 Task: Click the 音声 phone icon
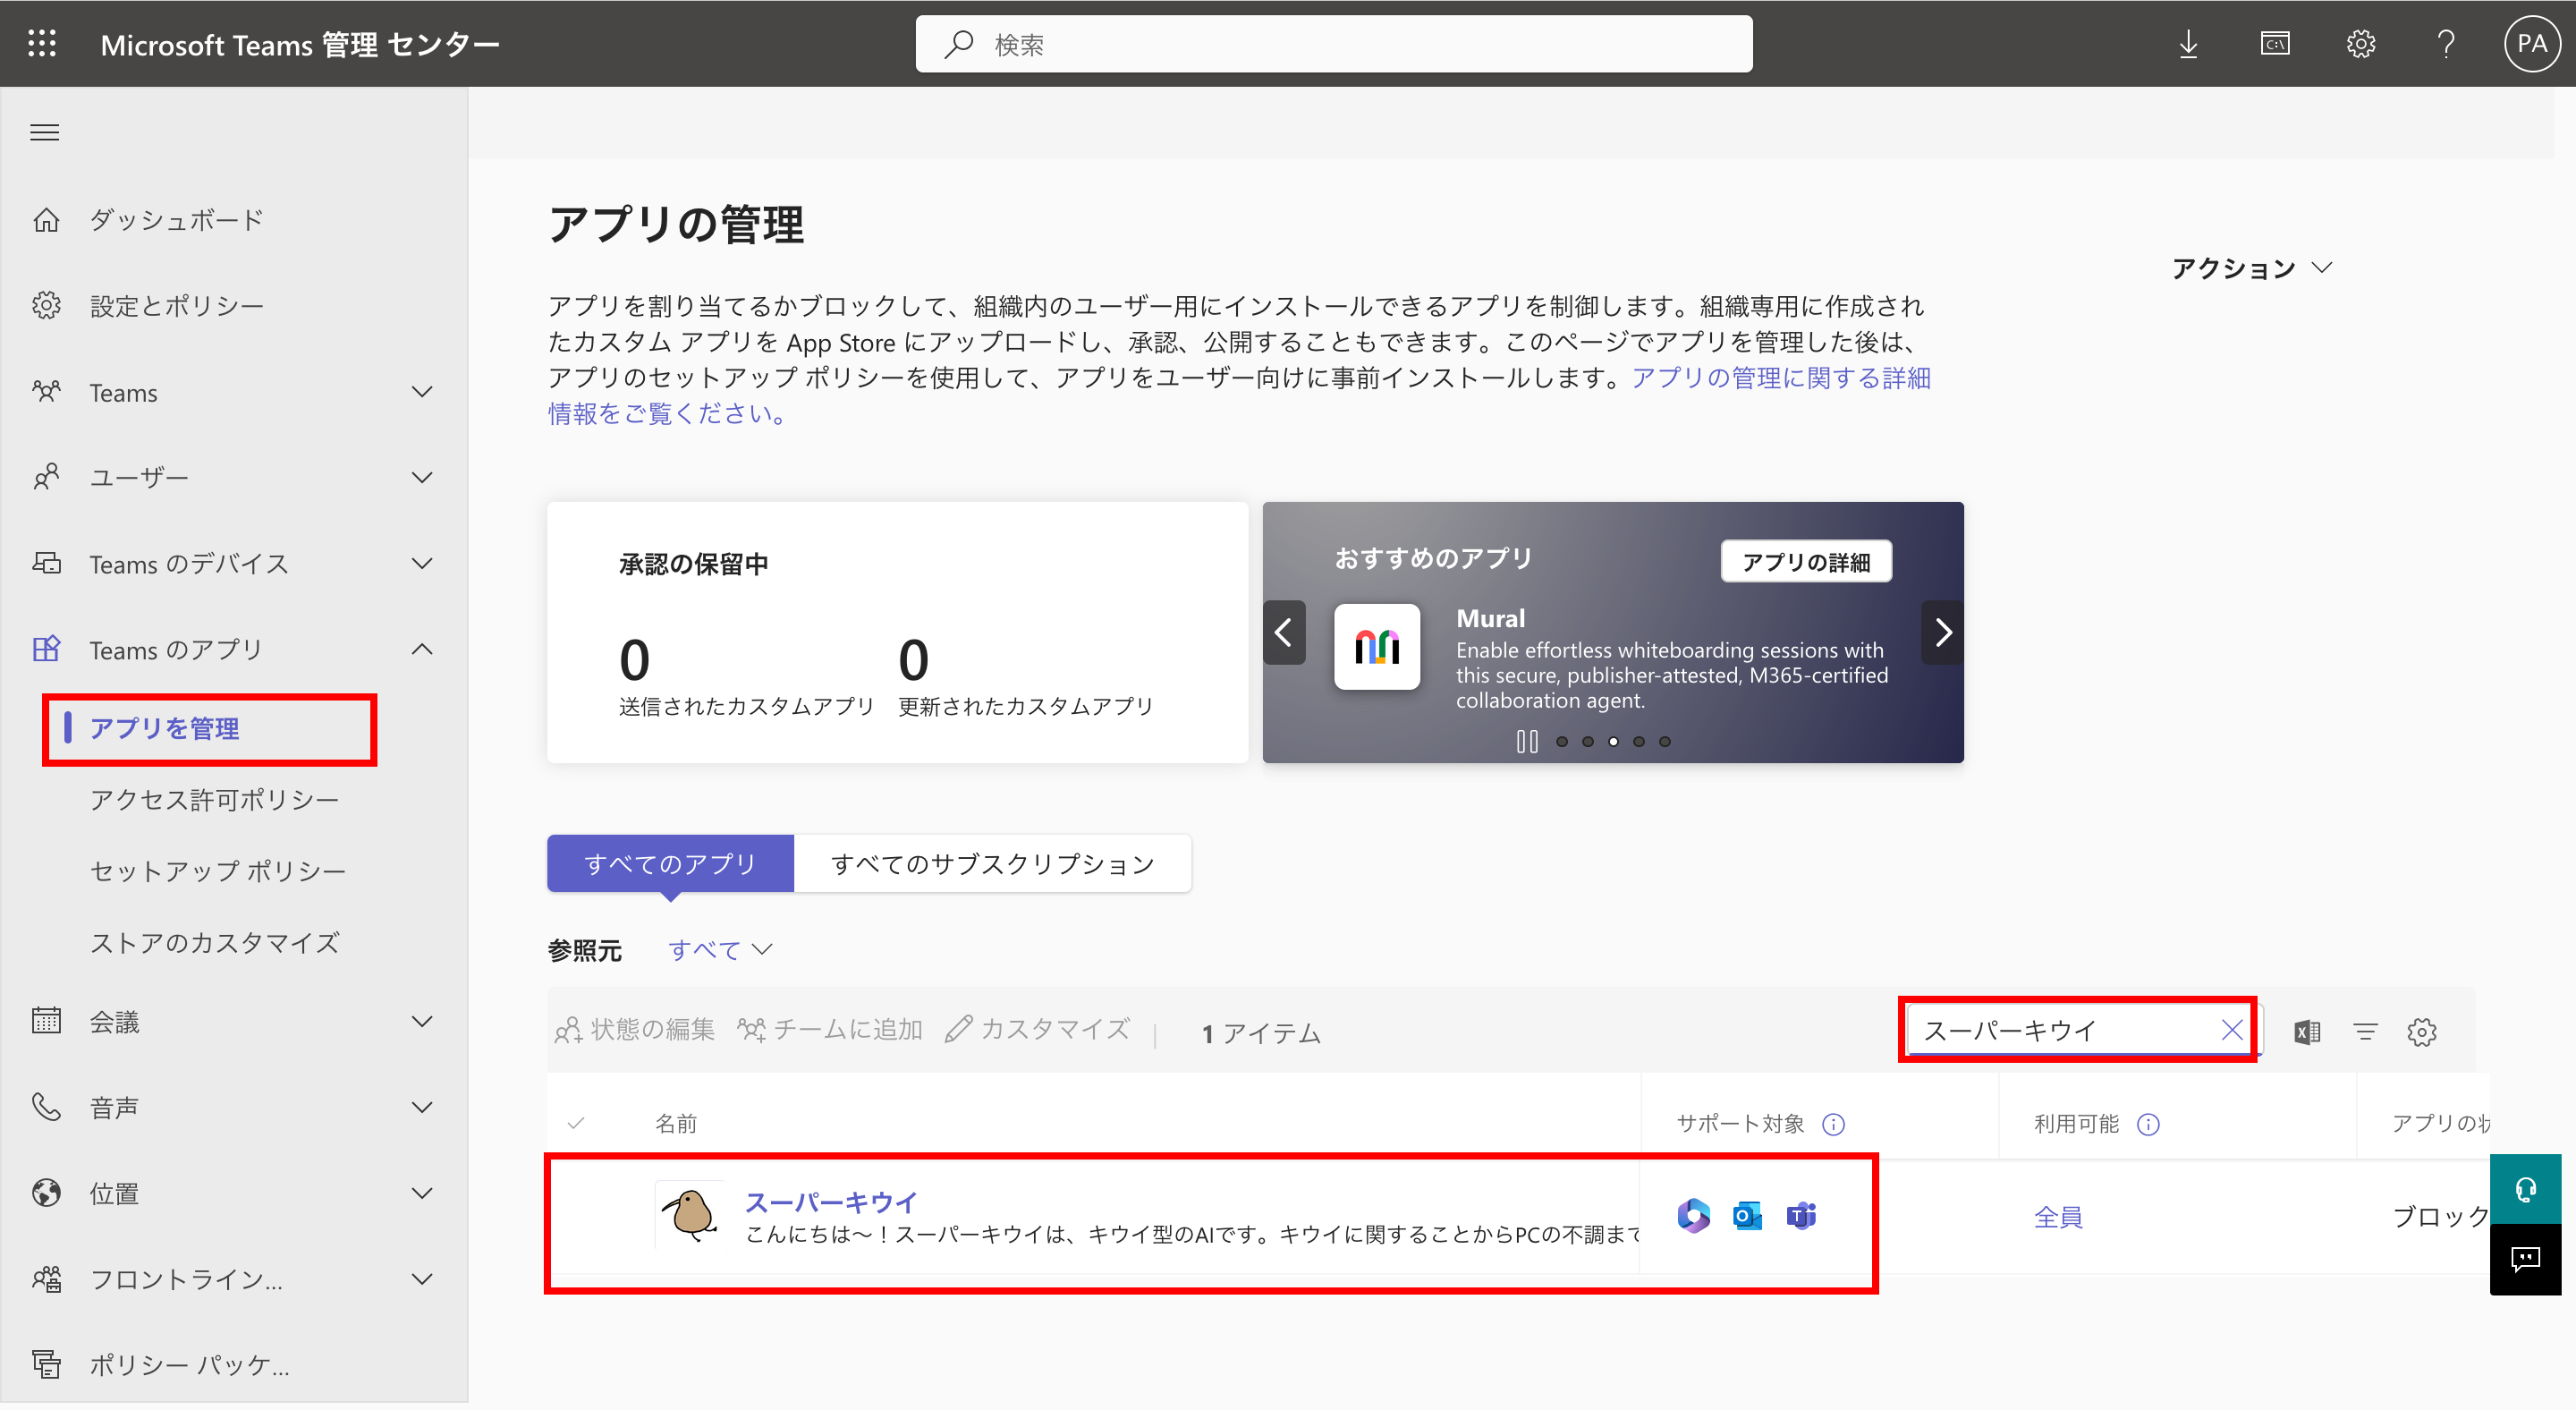tap(46, 1107)
